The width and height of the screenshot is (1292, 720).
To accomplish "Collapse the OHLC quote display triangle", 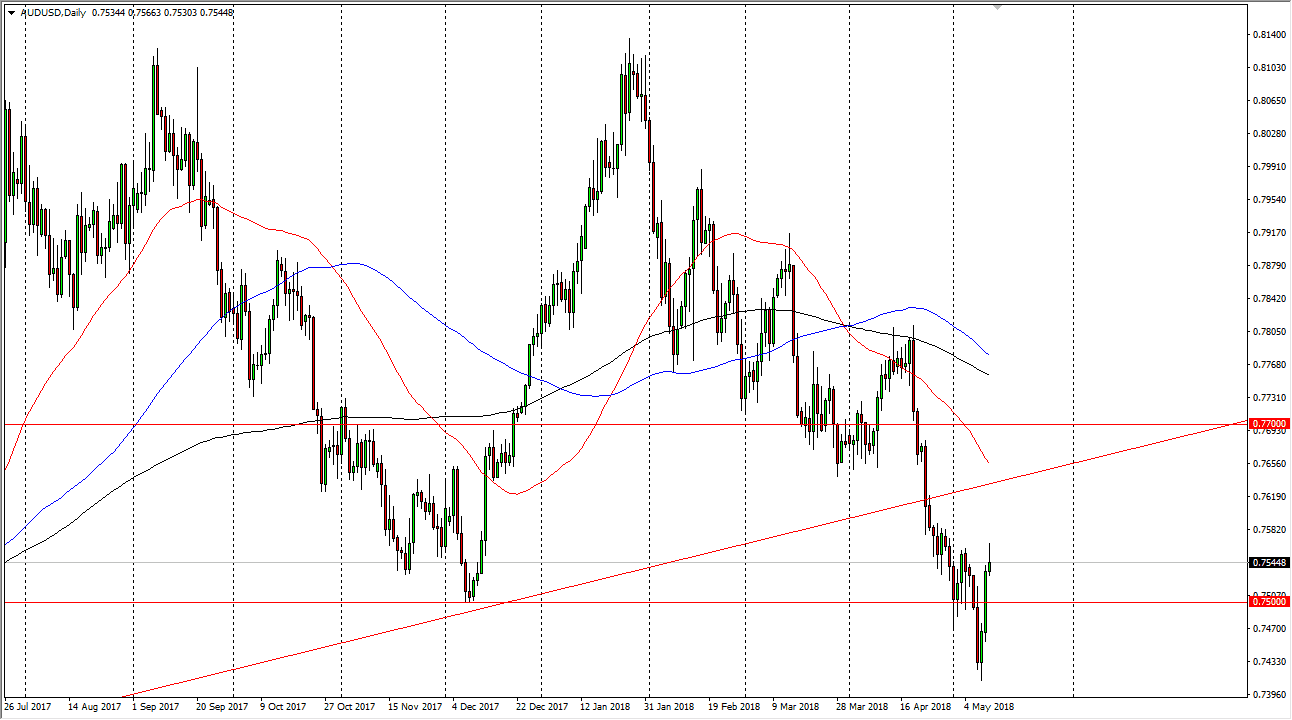I will point(11,13).
